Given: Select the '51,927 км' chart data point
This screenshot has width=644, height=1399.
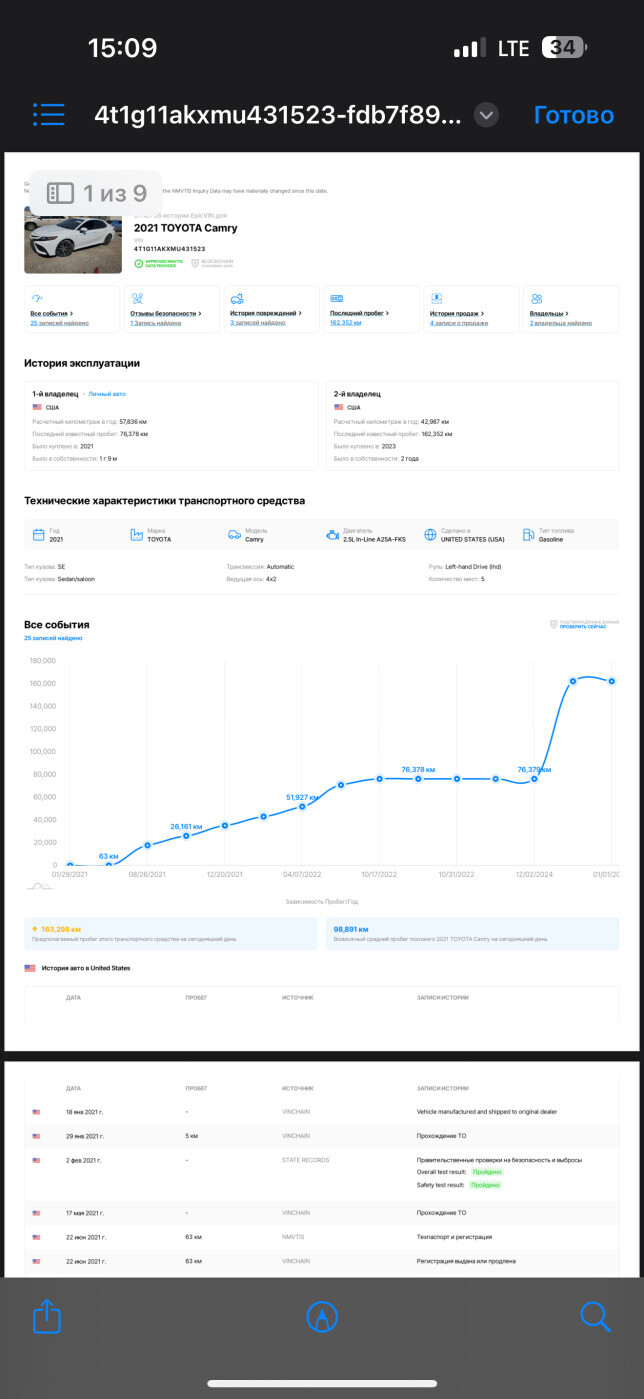Looking at the screenshot, I should click(x=302, y=806).
